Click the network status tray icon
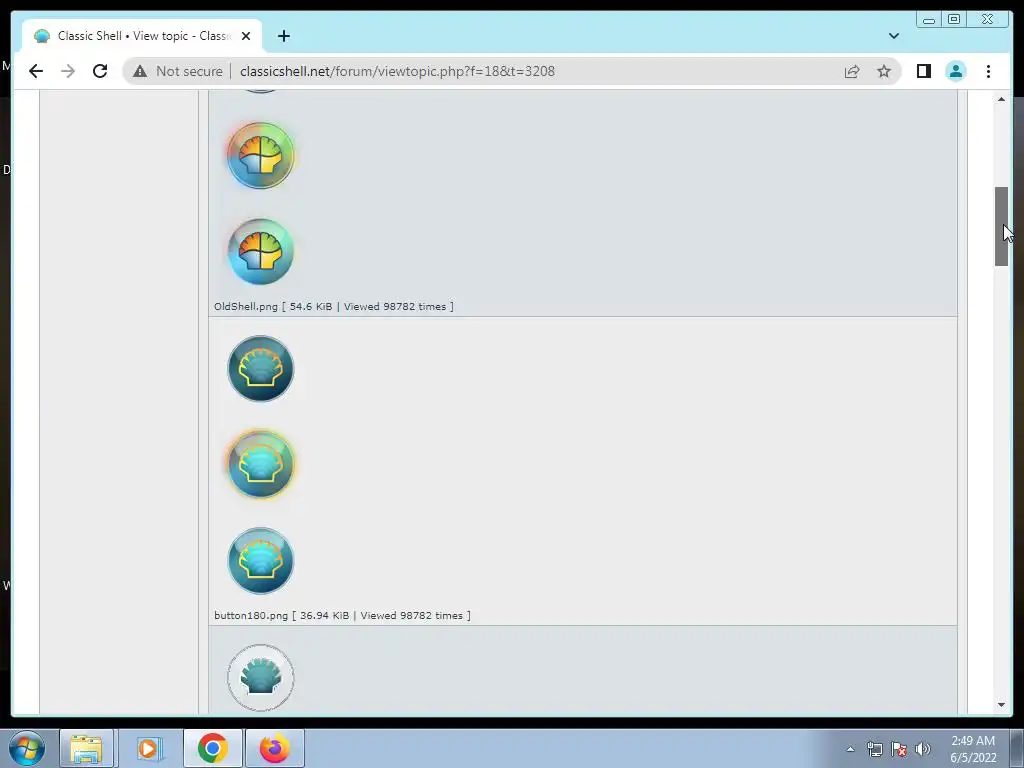Image resolution: width=1024 pixels, height=768 pixels. 874,749
